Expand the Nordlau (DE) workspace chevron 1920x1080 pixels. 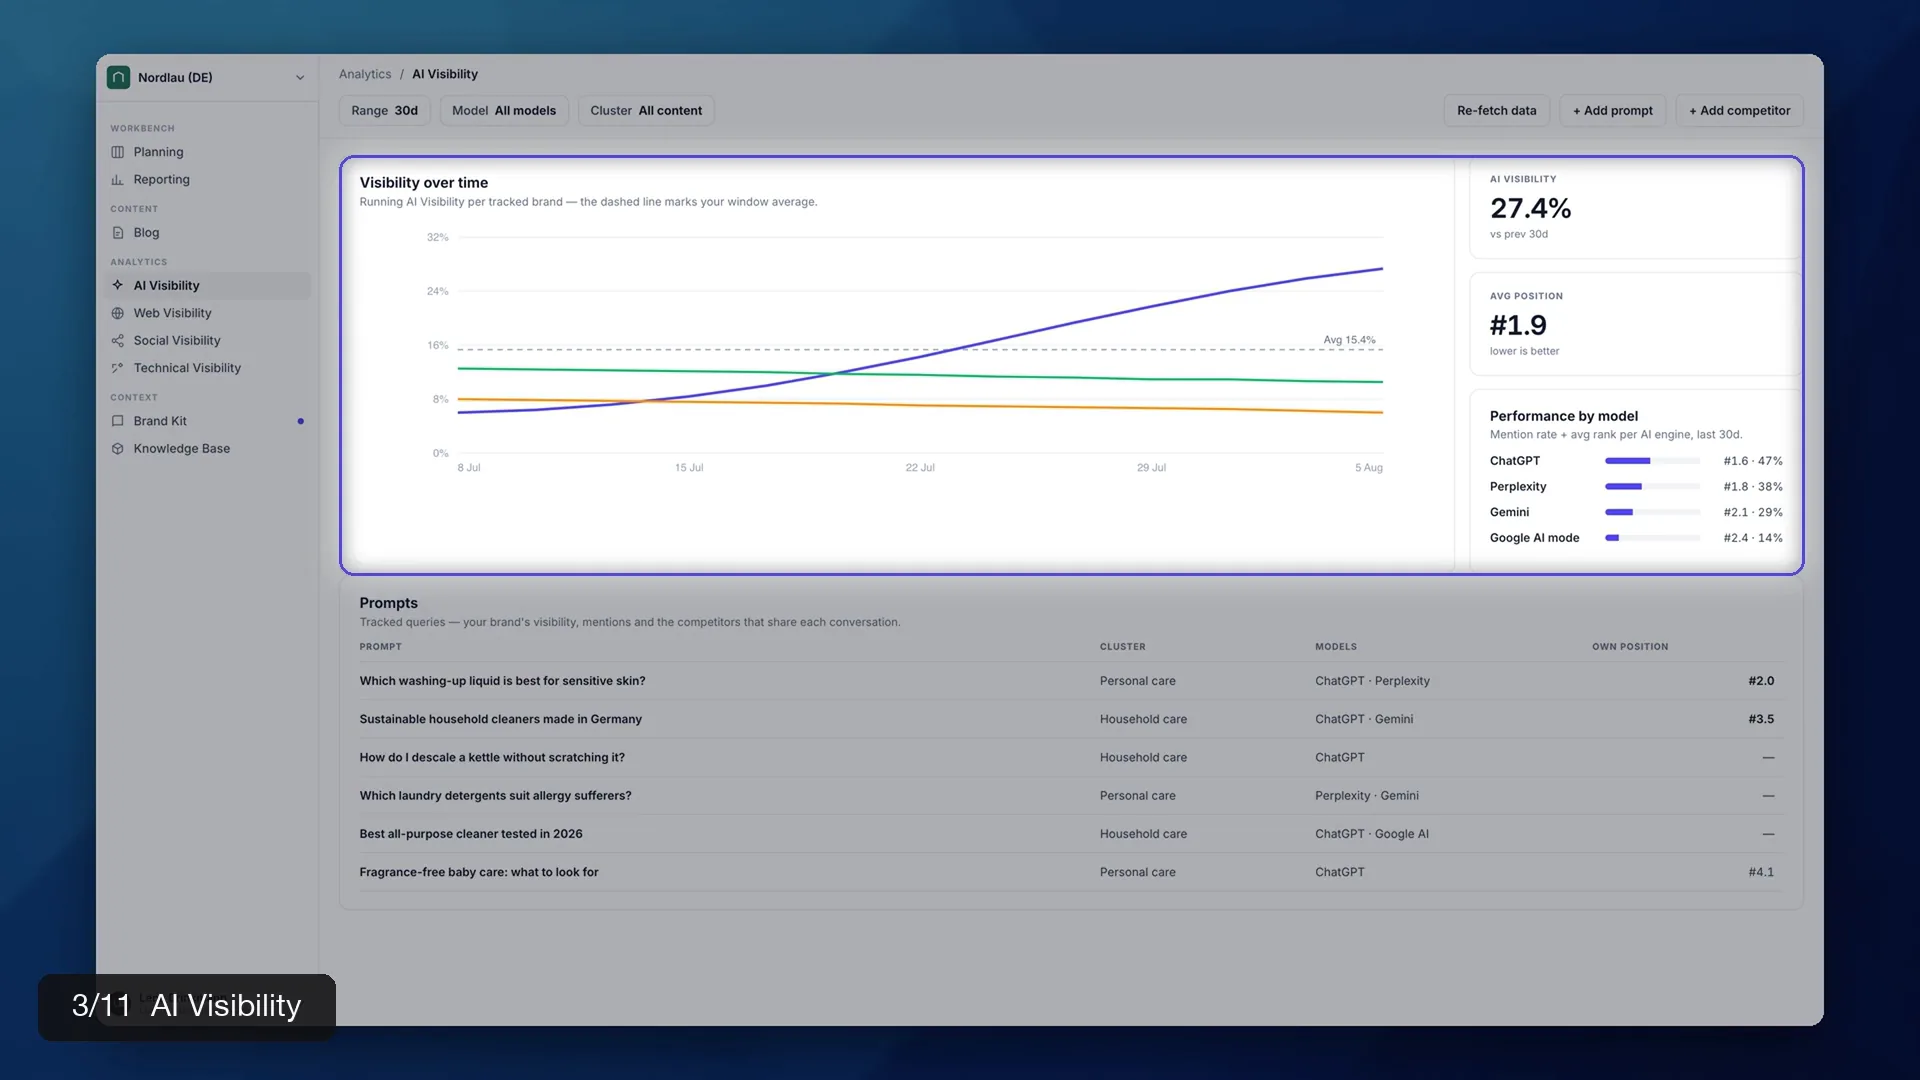(300, 78)
